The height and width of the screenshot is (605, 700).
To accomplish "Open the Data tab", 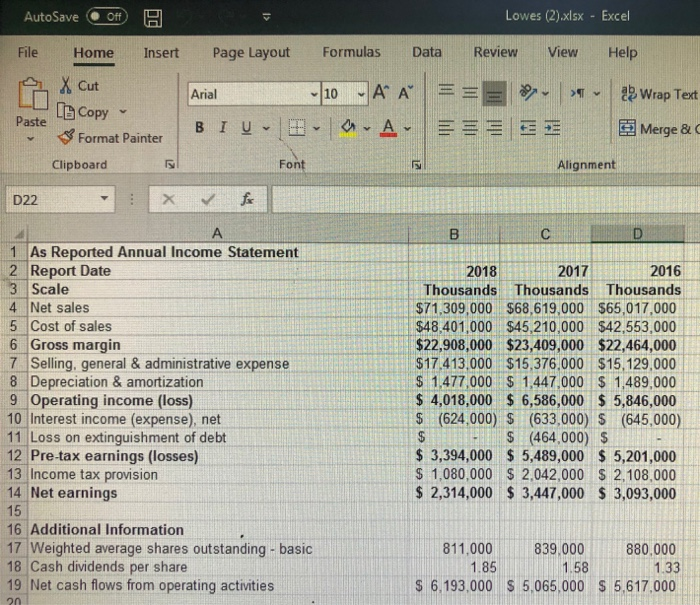I will [427, 52].
